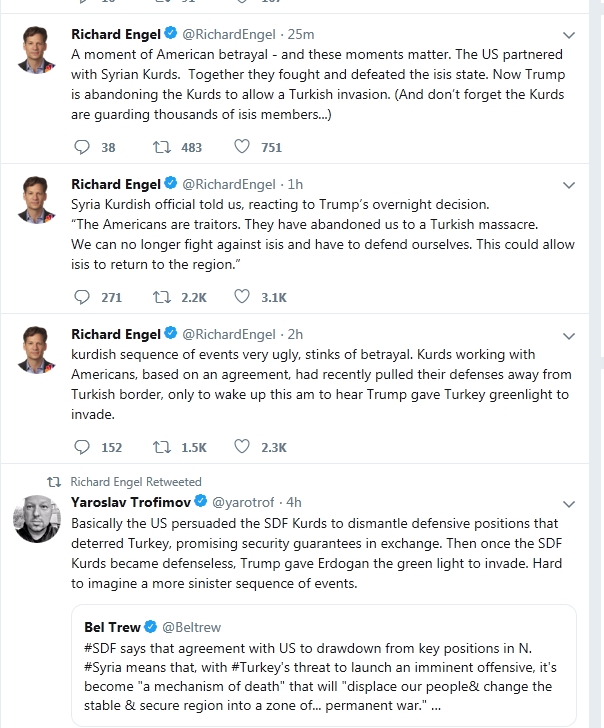Image resolution: width=604 pixels, height=728 pixels.
Task: Like the tweet with 3.1K likes
Action: pos(241,297)
